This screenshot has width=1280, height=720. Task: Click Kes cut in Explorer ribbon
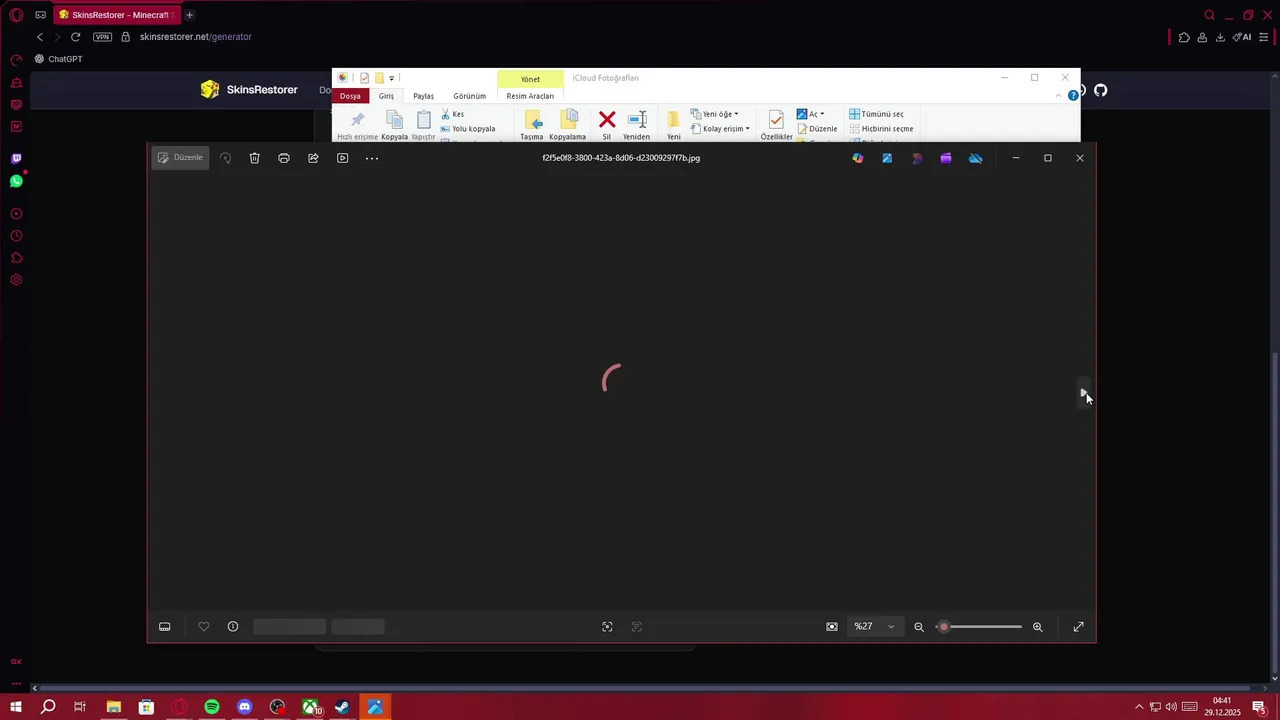tap(453, 114)
